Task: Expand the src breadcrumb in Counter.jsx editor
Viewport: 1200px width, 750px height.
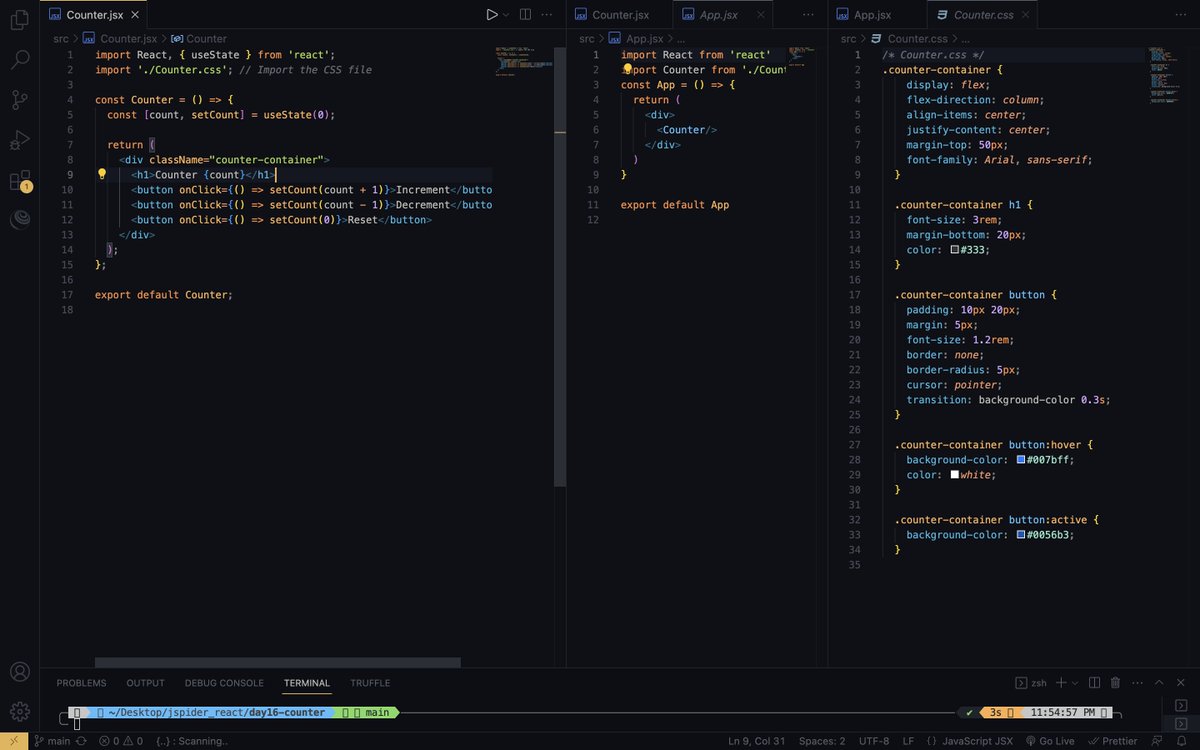Action: (60, 38)
